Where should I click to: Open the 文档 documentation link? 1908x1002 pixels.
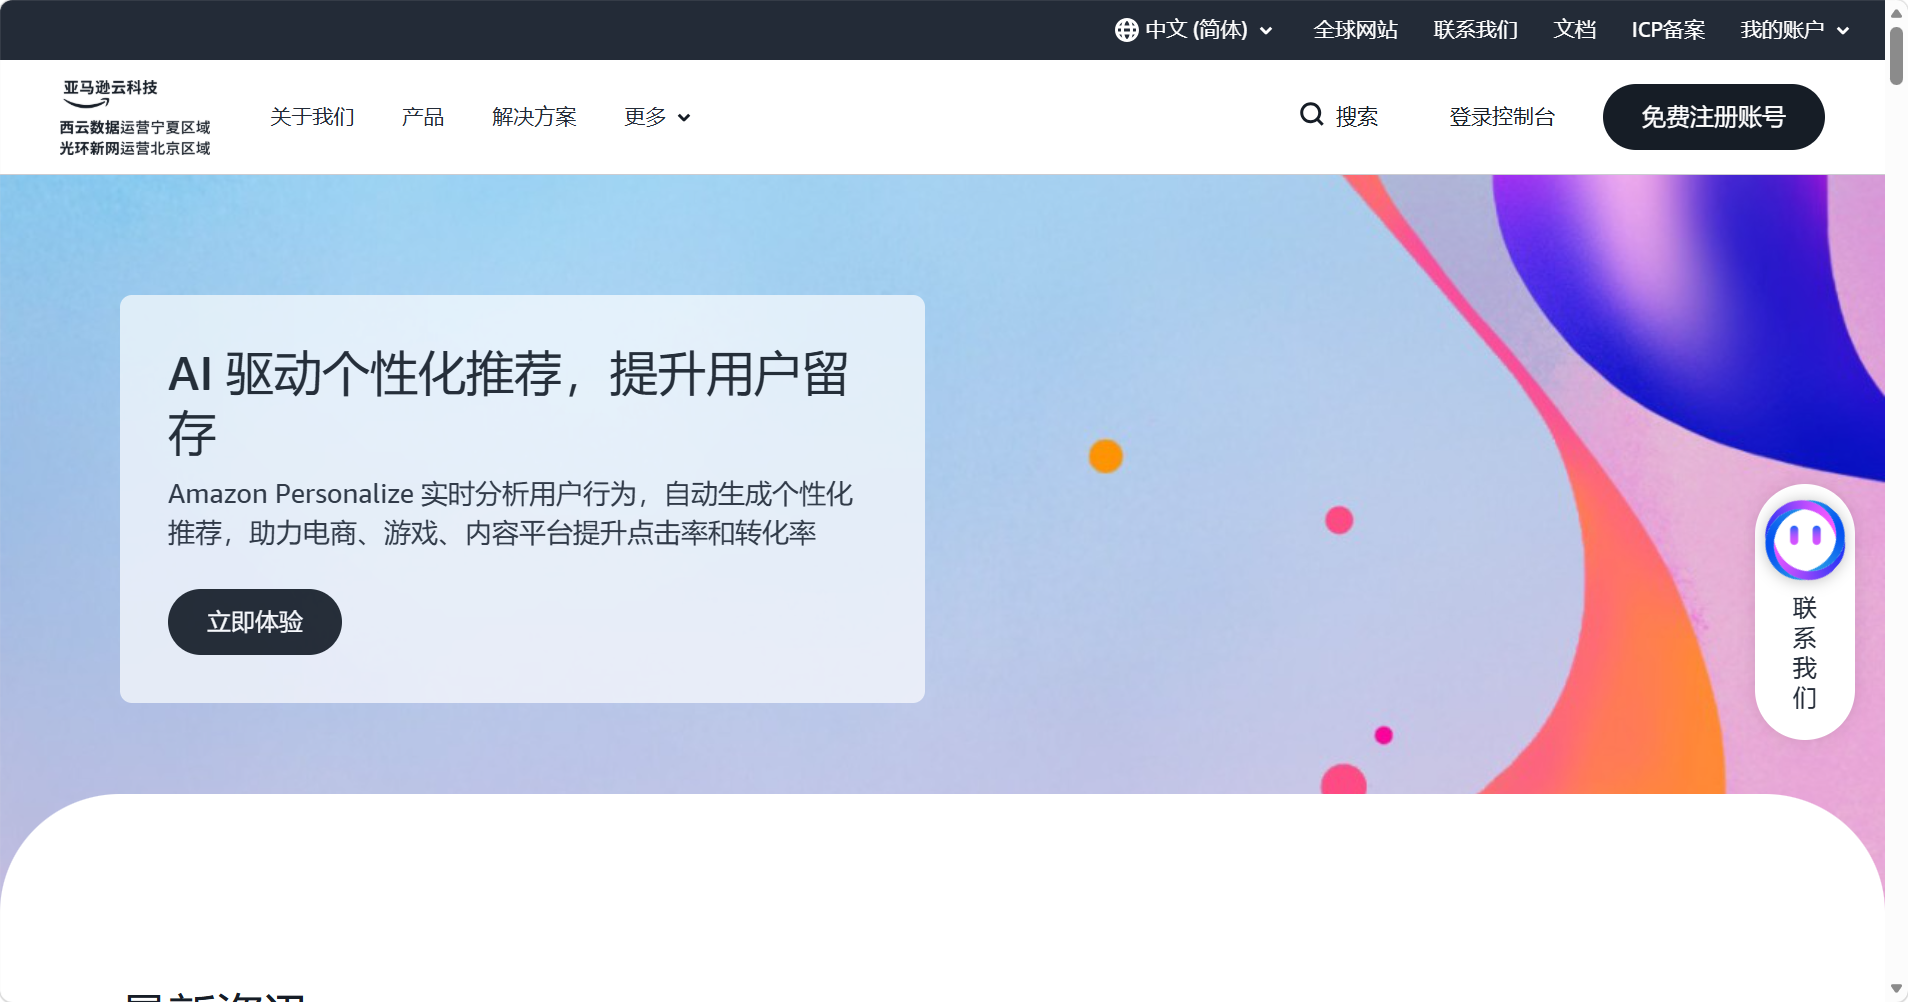click(x=1574, y=30)
